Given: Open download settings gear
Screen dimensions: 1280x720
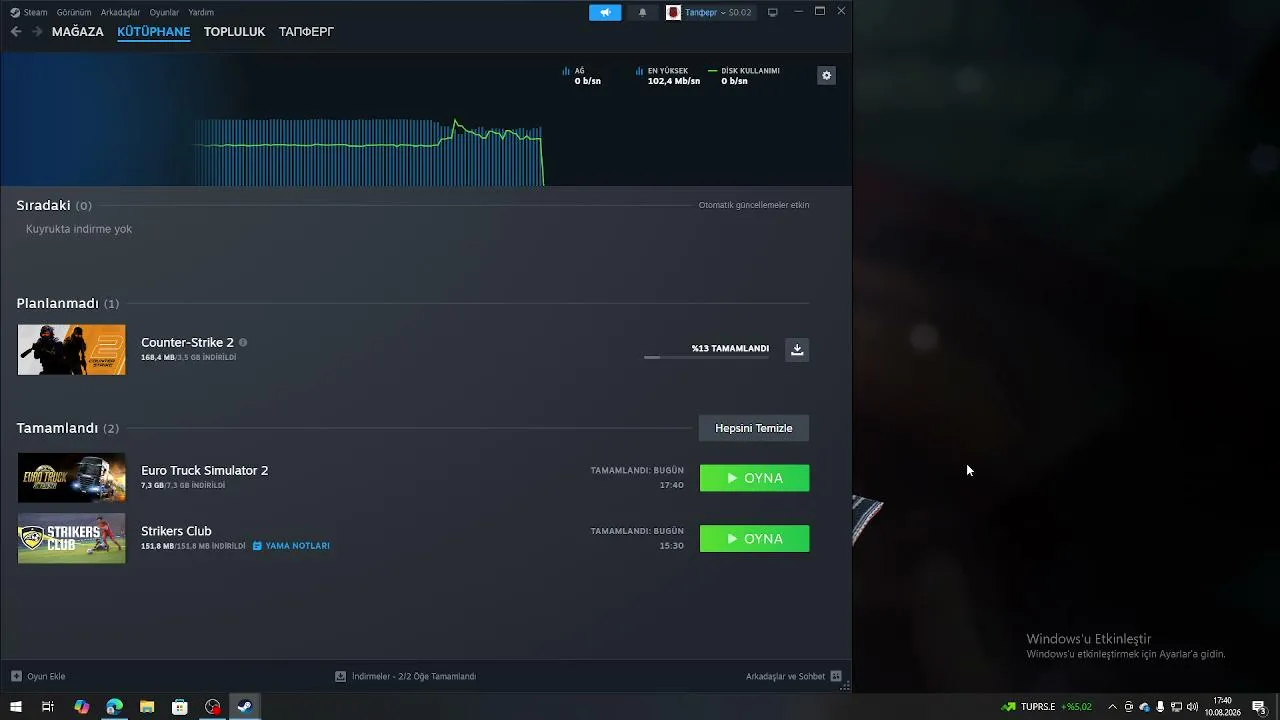Looking at the screenshot, I should pyautogui.click(x=826, y=75).
